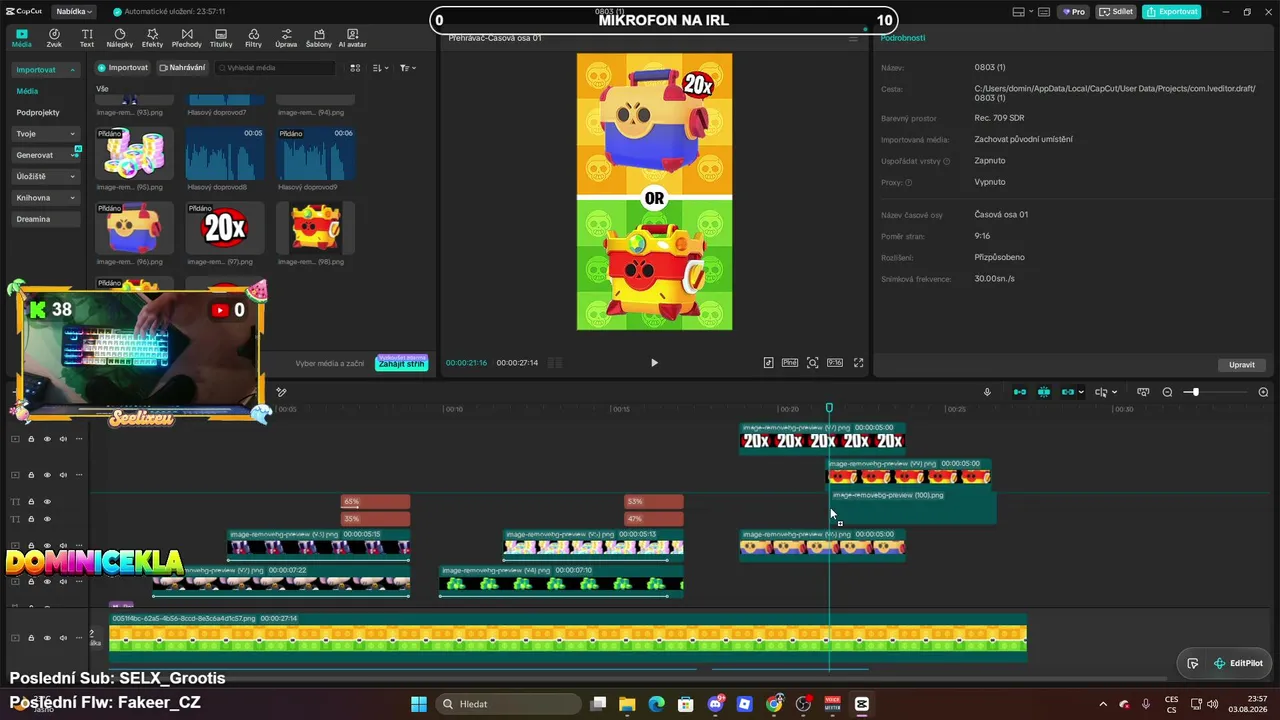Open the Windows Start menu
Viewport: 1280px width, 720px height.
[x=419, y=704]
